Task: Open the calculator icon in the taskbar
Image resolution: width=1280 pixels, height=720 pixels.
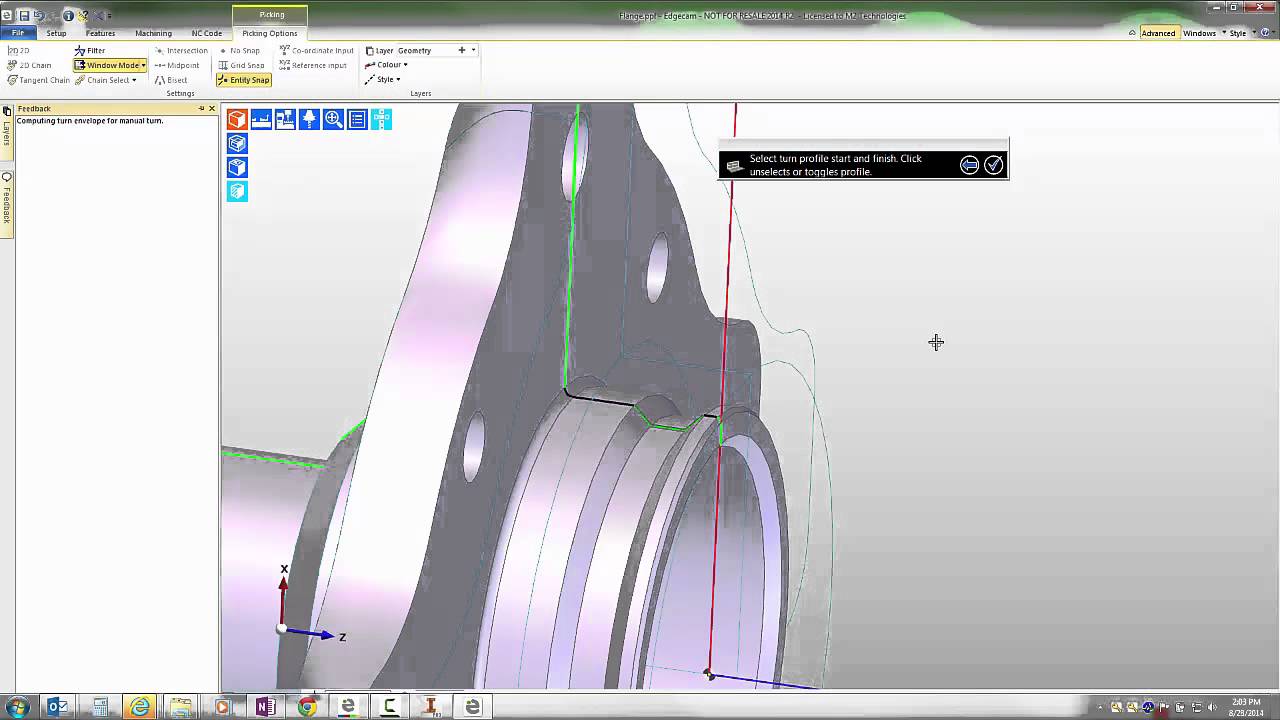Action: tap(99, 707)
